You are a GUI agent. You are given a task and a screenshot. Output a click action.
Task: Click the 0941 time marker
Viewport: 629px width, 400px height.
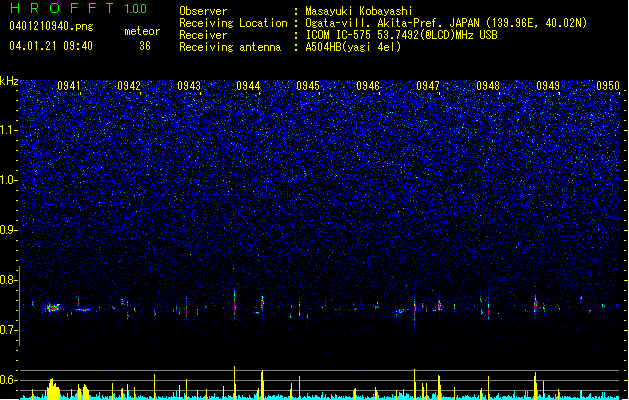tap(69, 85)
